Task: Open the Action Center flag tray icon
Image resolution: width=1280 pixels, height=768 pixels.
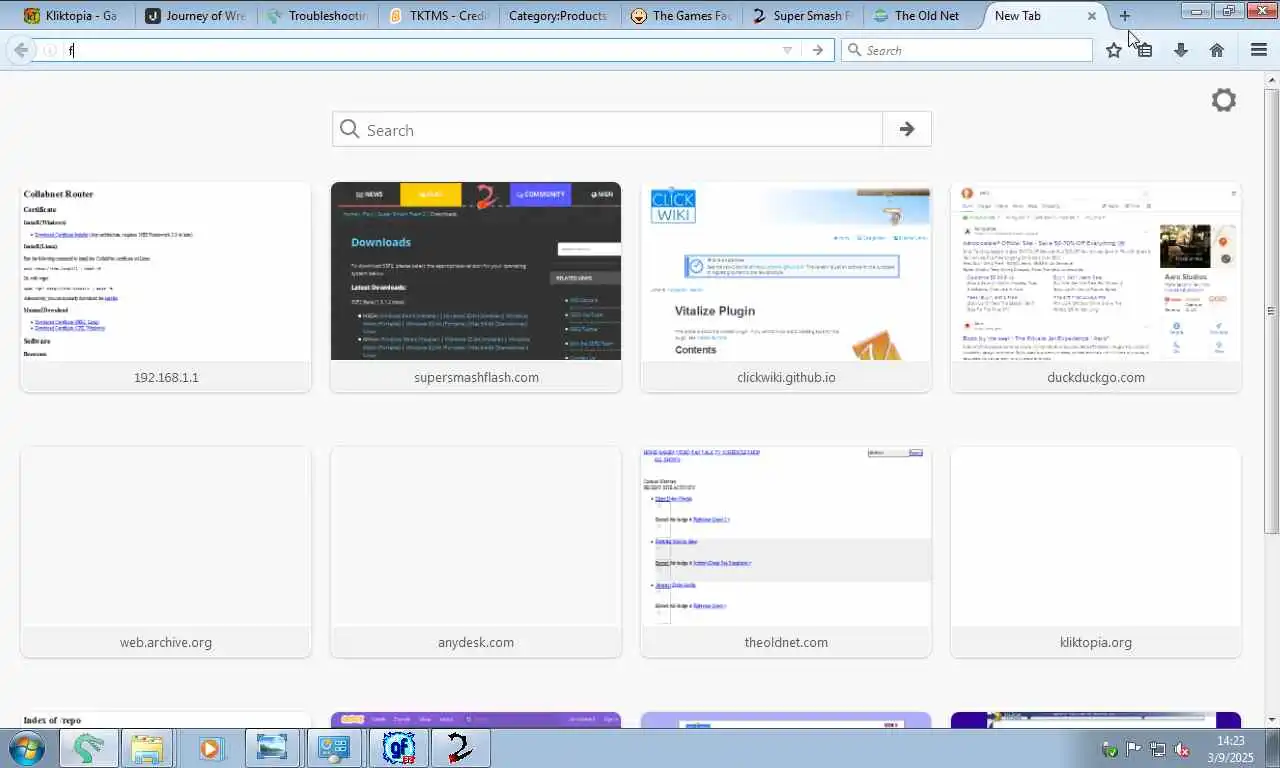Action: click(1134, 749)
